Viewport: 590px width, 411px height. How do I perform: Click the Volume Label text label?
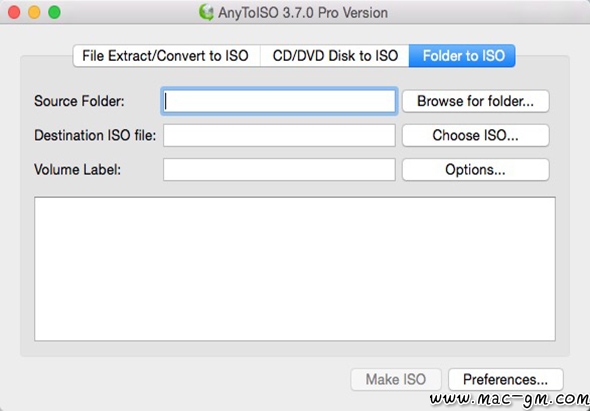click(78, 170)
